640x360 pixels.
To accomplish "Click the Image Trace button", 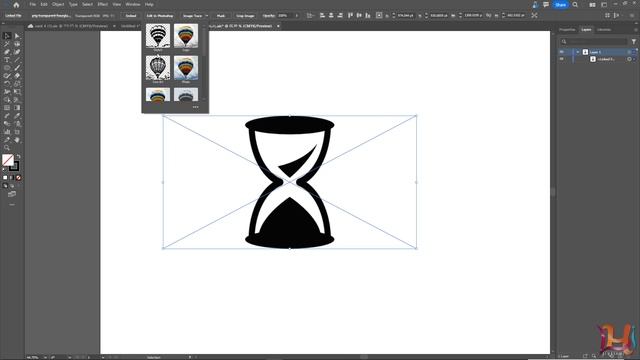I will pyautogui.click(x=192, y=16).
